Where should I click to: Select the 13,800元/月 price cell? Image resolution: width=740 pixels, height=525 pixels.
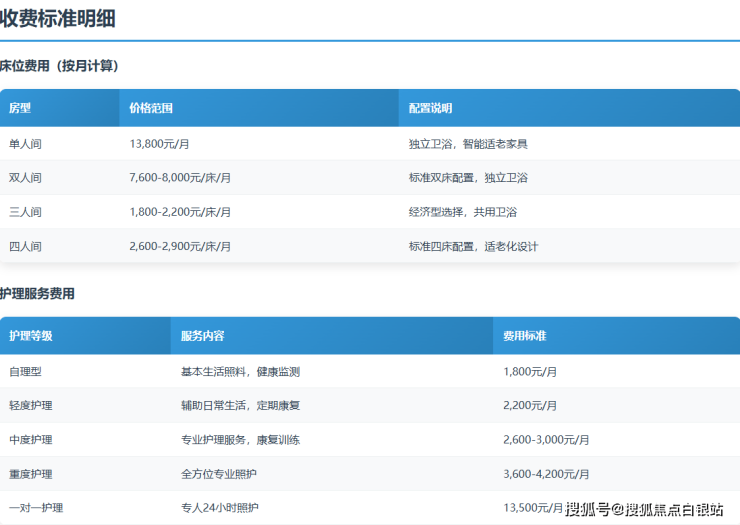(x=160, y=144)
